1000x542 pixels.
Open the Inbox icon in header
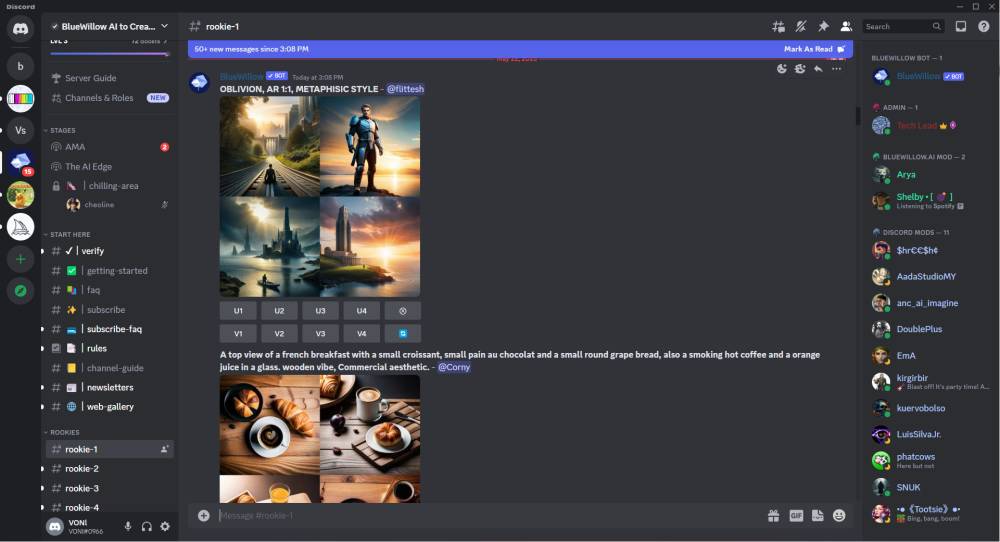click(x=960, y=26)
